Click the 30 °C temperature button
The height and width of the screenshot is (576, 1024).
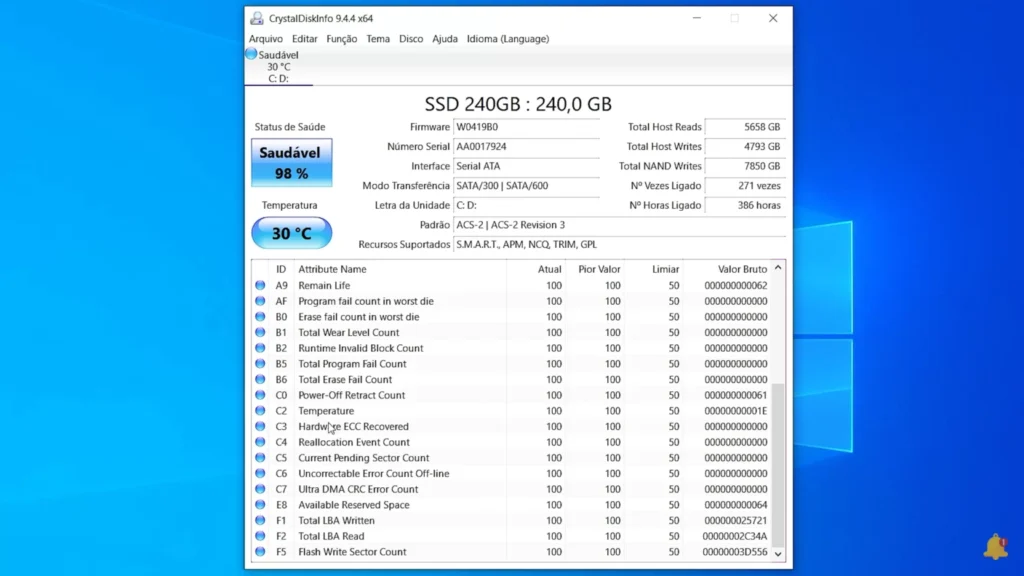291,234
